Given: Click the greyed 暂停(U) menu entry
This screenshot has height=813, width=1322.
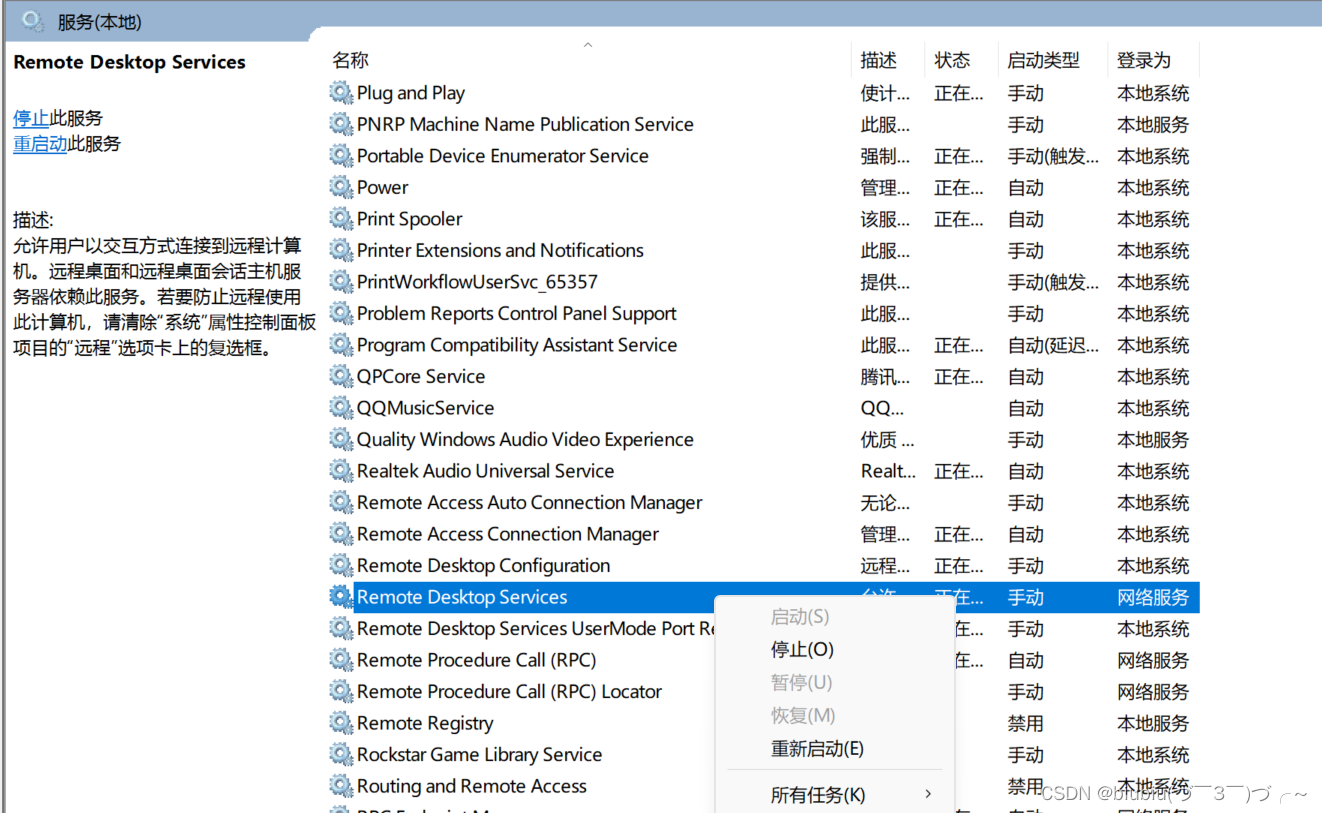Looking at the screenshot, I should click(x=801, y=682).
